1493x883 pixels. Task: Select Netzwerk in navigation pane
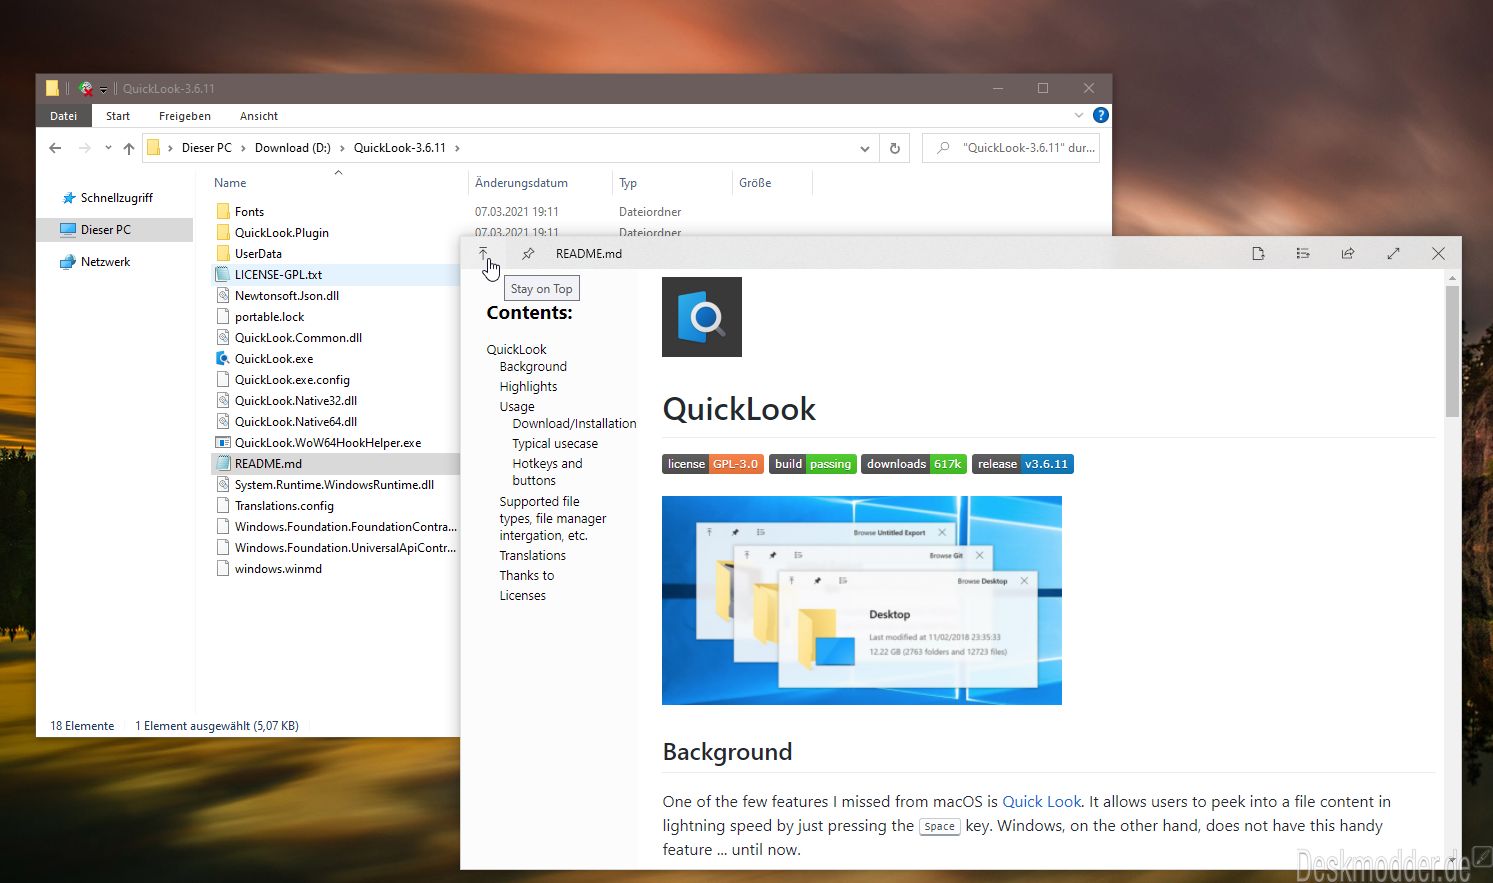click(x=105, y=262)
